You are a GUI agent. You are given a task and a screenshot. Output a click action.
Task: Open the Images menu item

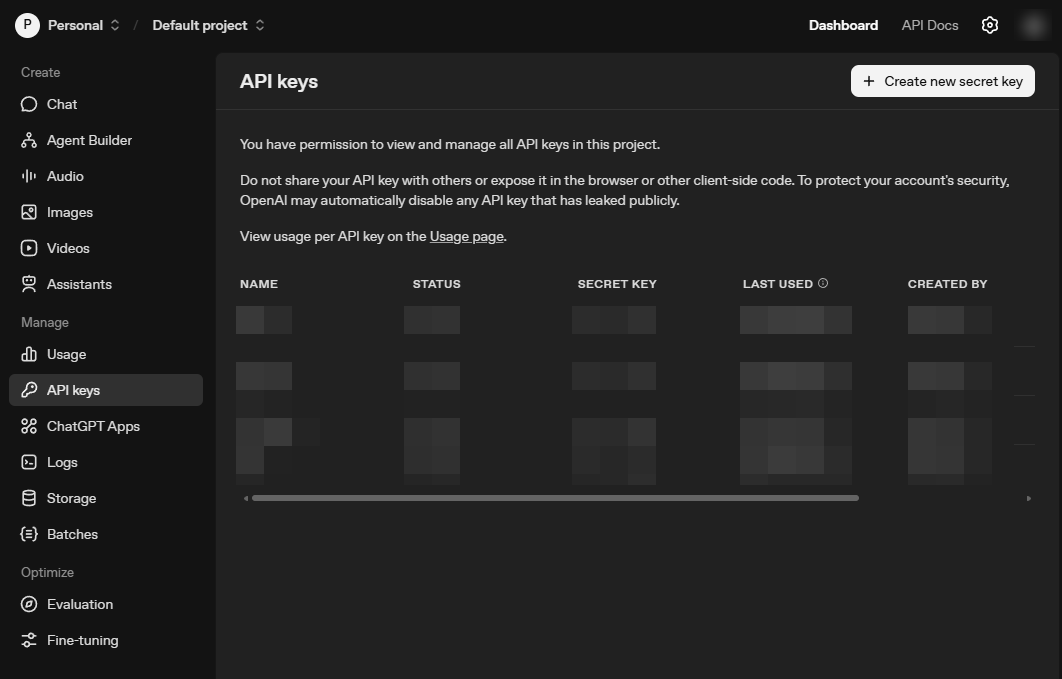click(106, 213)
